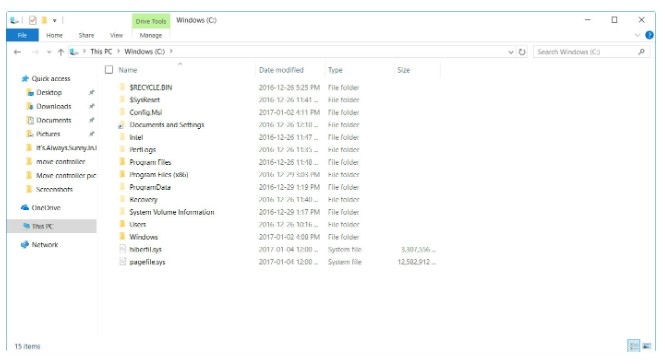This screenshot has width=665, height=364.
Task: Click the Config.Msi folder icon
Action: (122, 112)
